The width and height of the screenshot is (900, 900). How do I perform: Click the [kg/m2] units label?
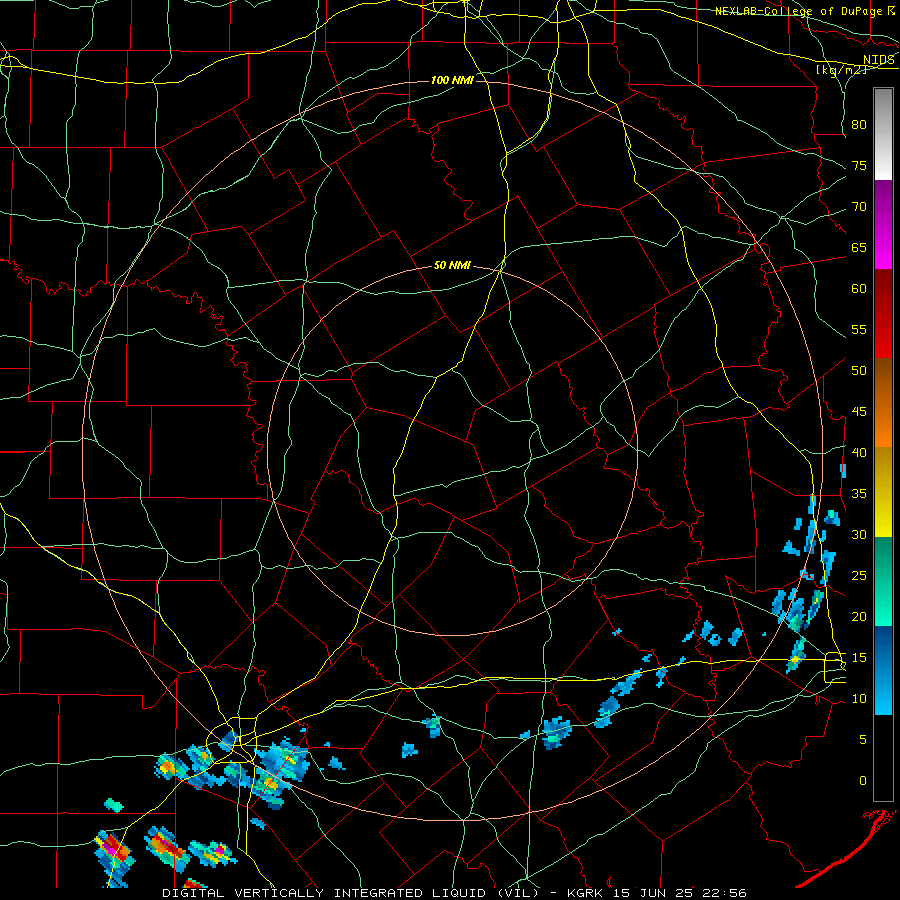(x=841, y=70)
